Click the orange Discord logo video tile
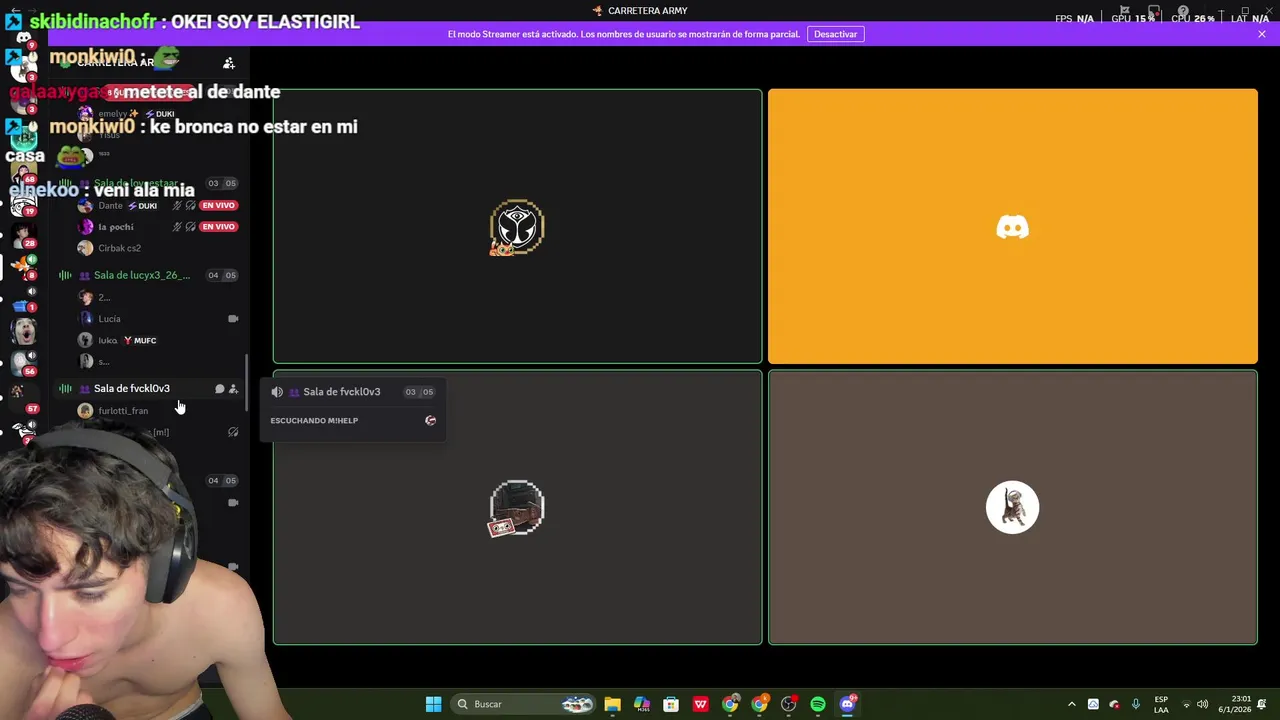1280x720 pixels. (x=1012, y=227)
